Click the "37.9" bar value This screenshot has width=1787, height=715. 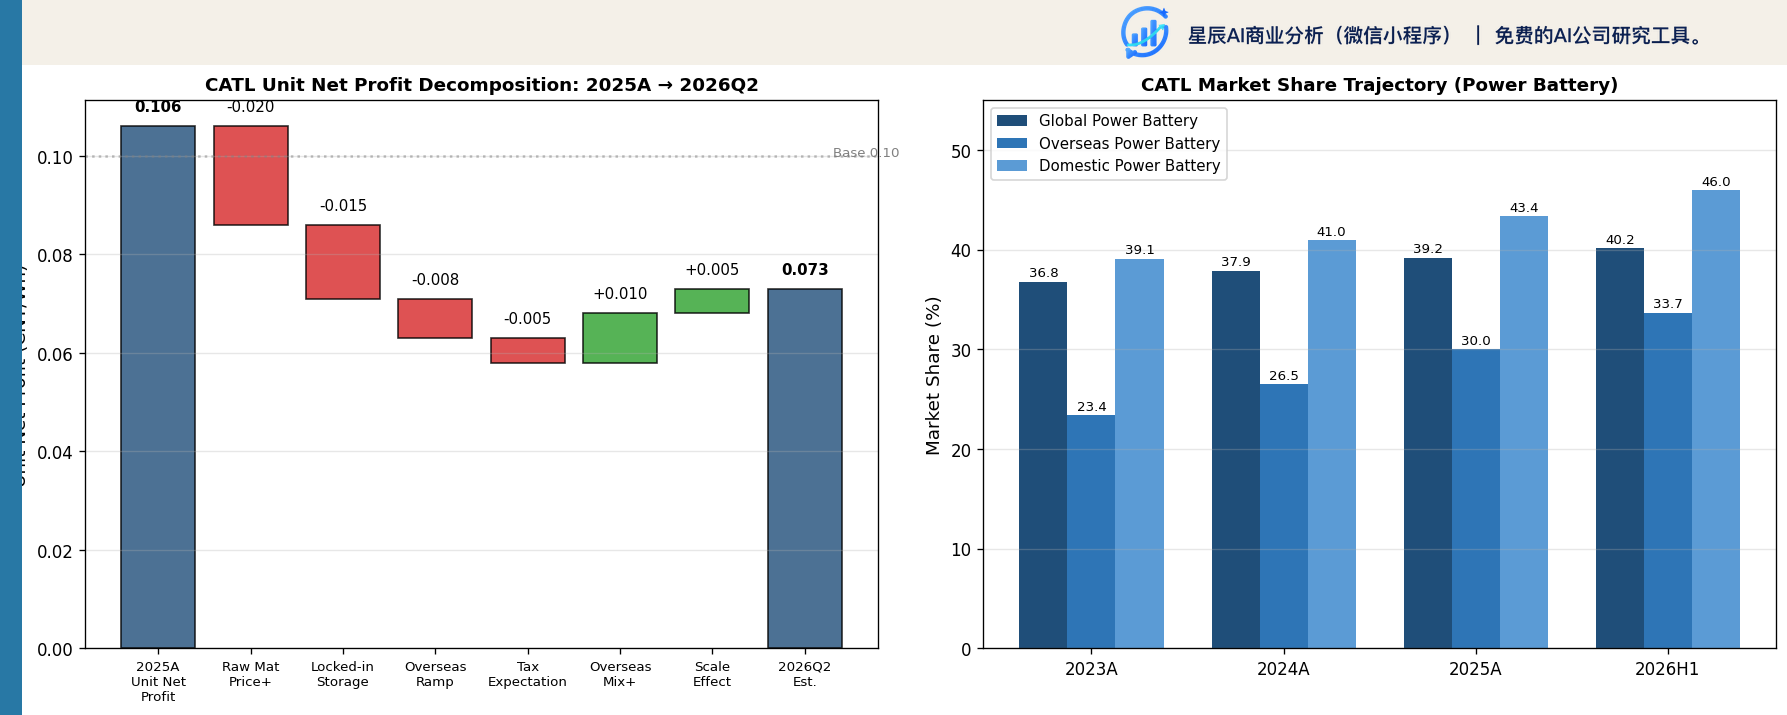[1235, 262]
